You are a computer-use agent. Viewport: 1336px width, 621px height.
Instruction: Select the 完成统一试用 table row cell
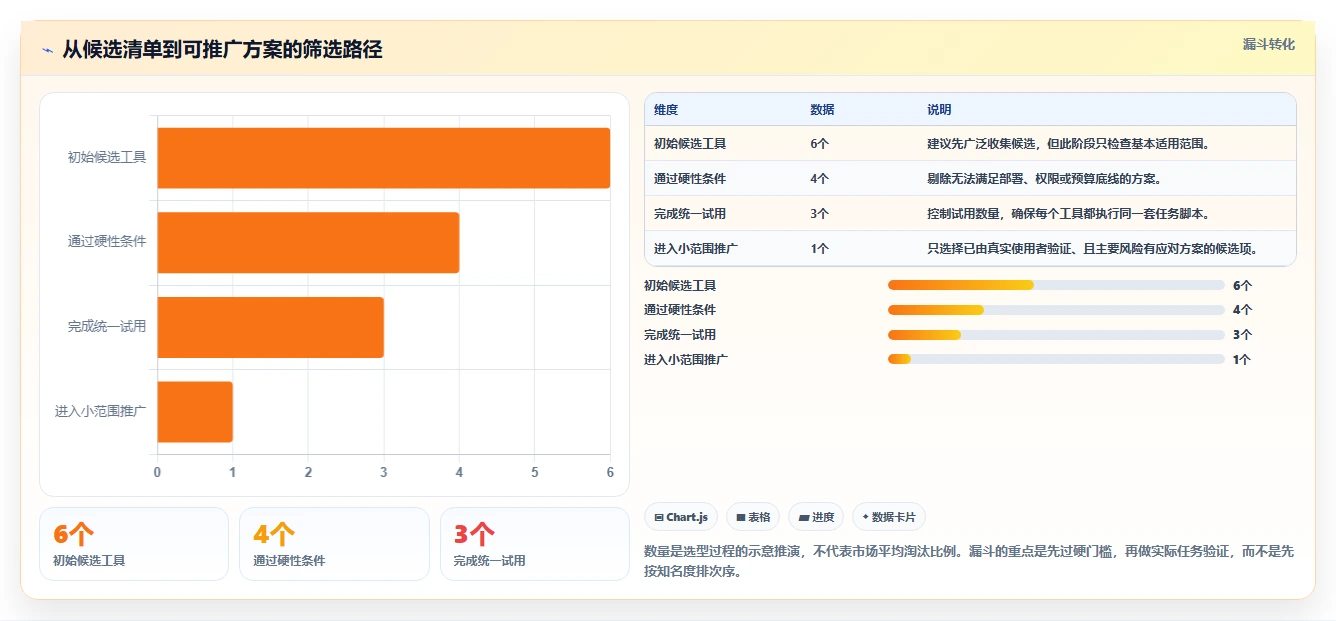690,214
